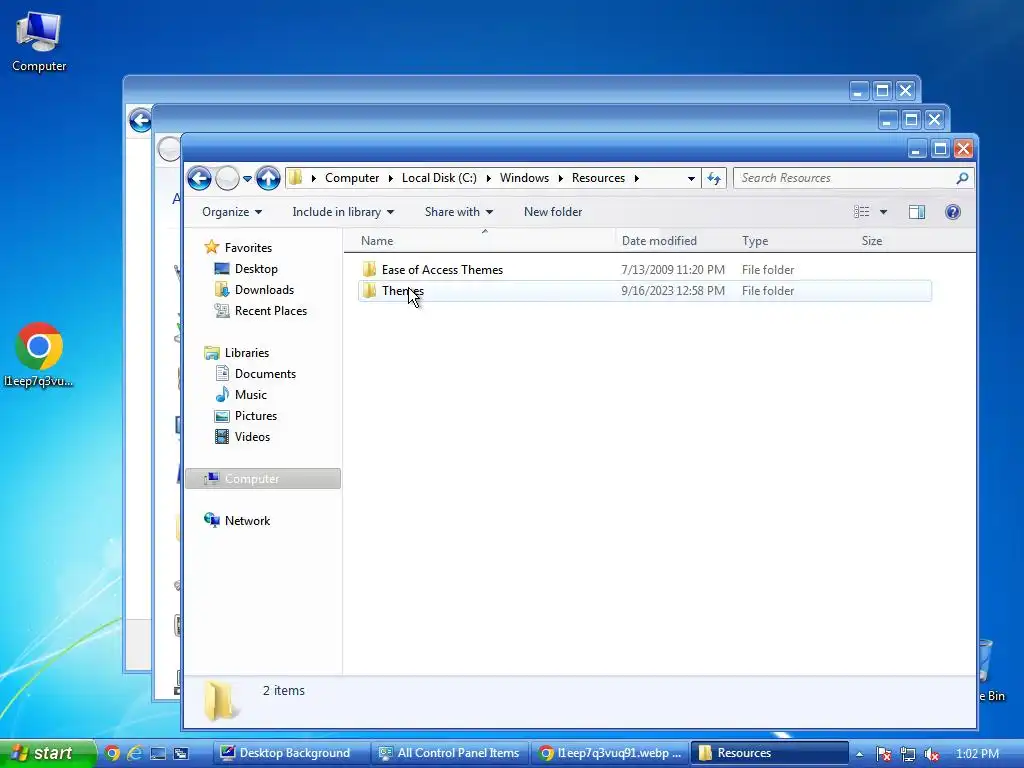Open Help with the question mark icon
This screenshot has height=768, width=1024.
953,212
